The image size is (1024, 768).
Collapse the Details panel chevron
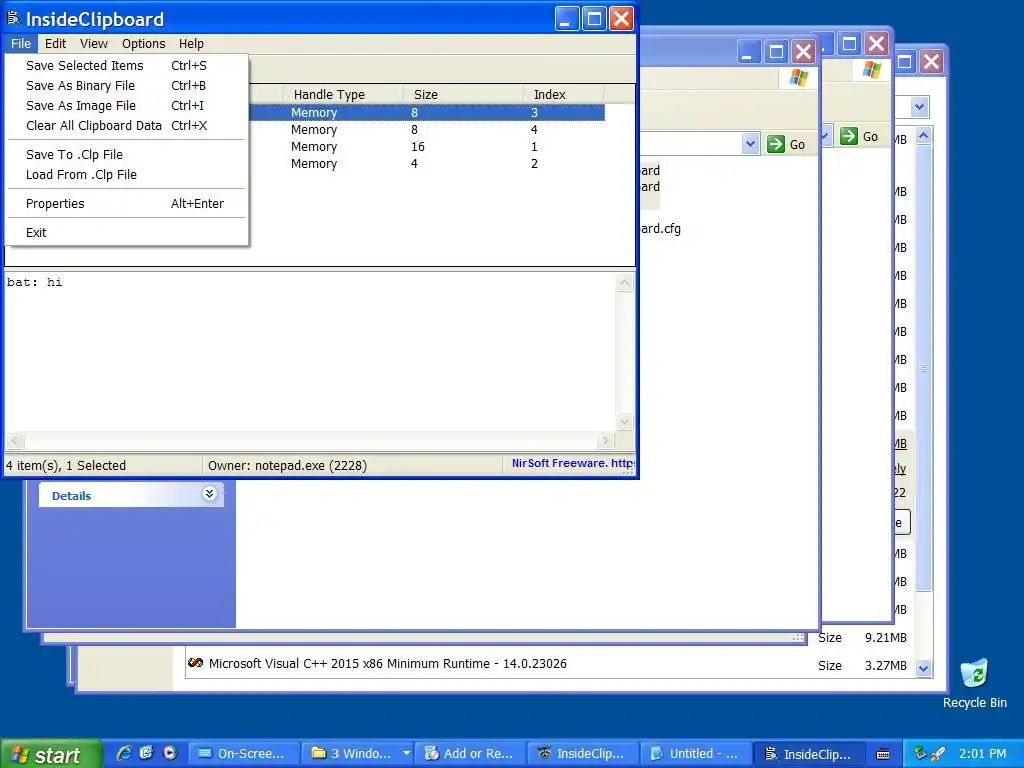point(209,494)
